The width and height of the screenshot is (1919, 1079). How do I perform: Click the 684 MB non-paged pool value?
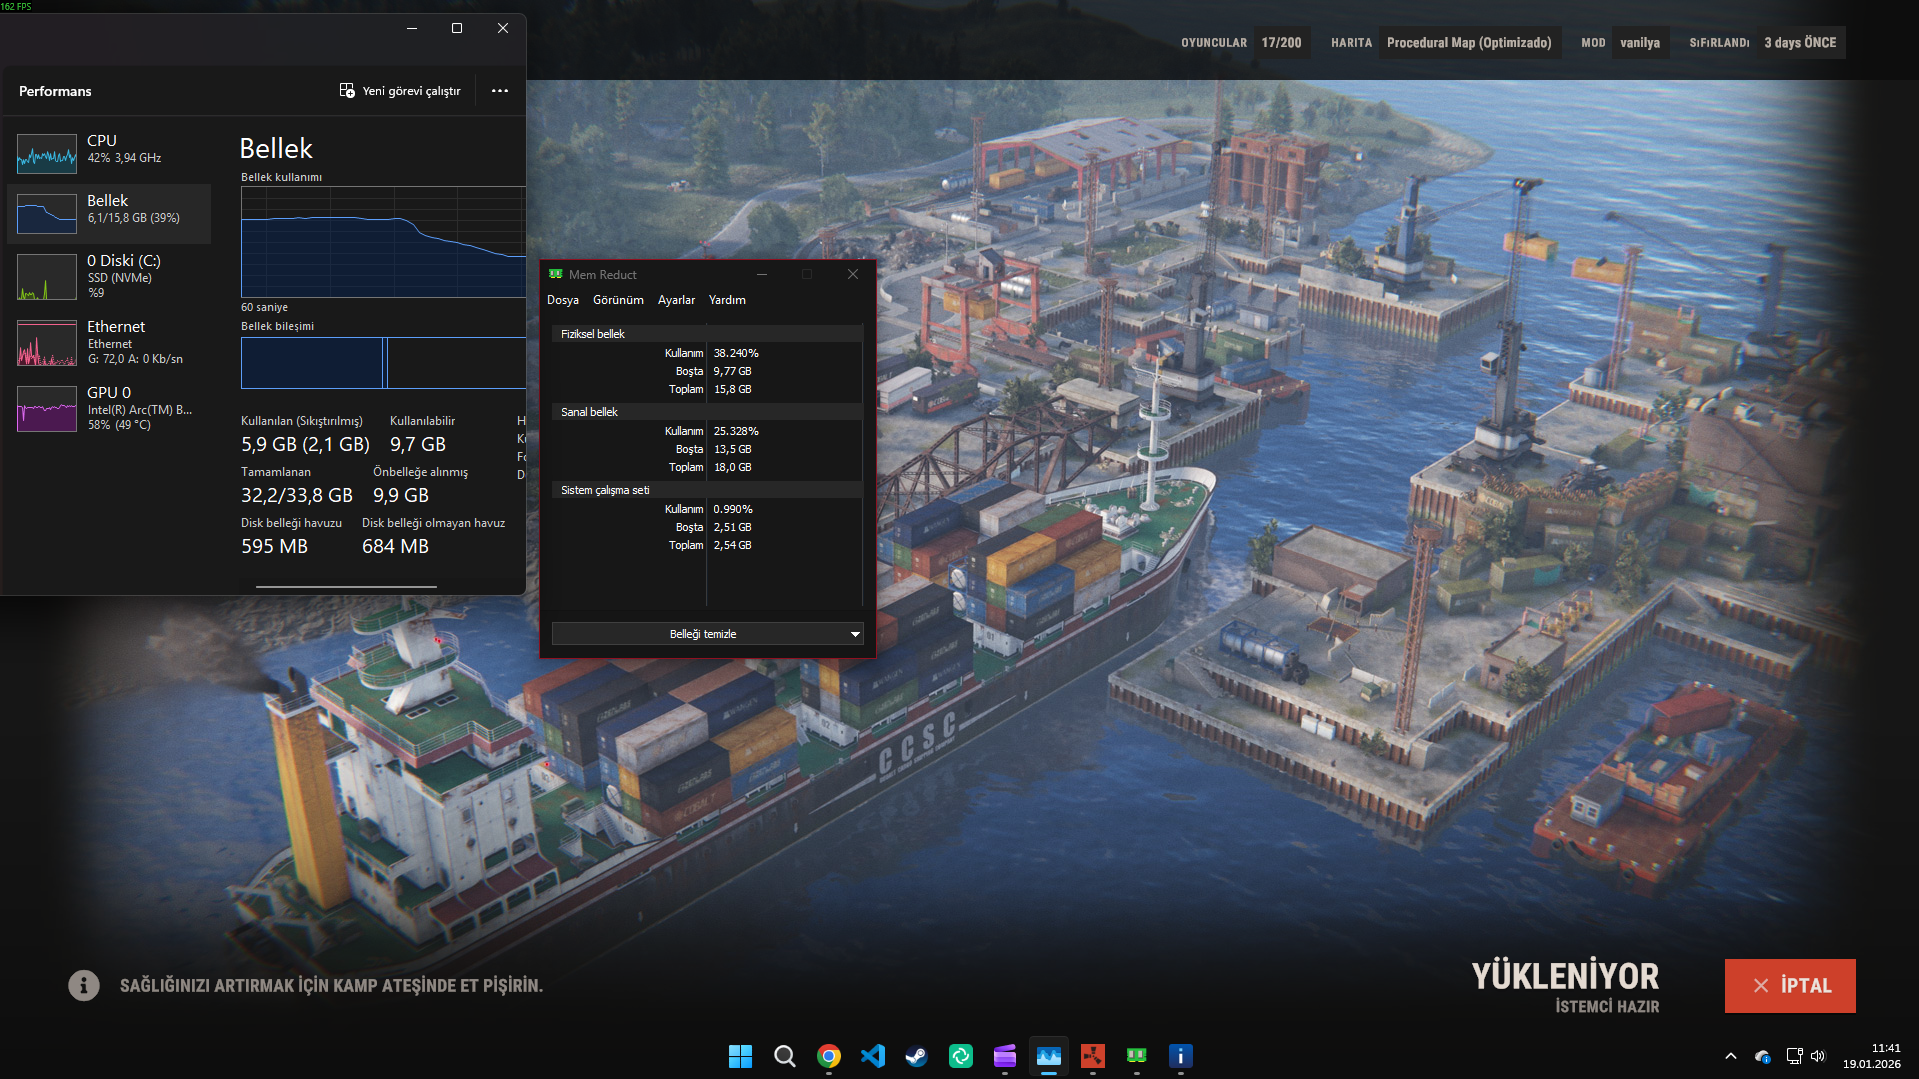point(395,546)
